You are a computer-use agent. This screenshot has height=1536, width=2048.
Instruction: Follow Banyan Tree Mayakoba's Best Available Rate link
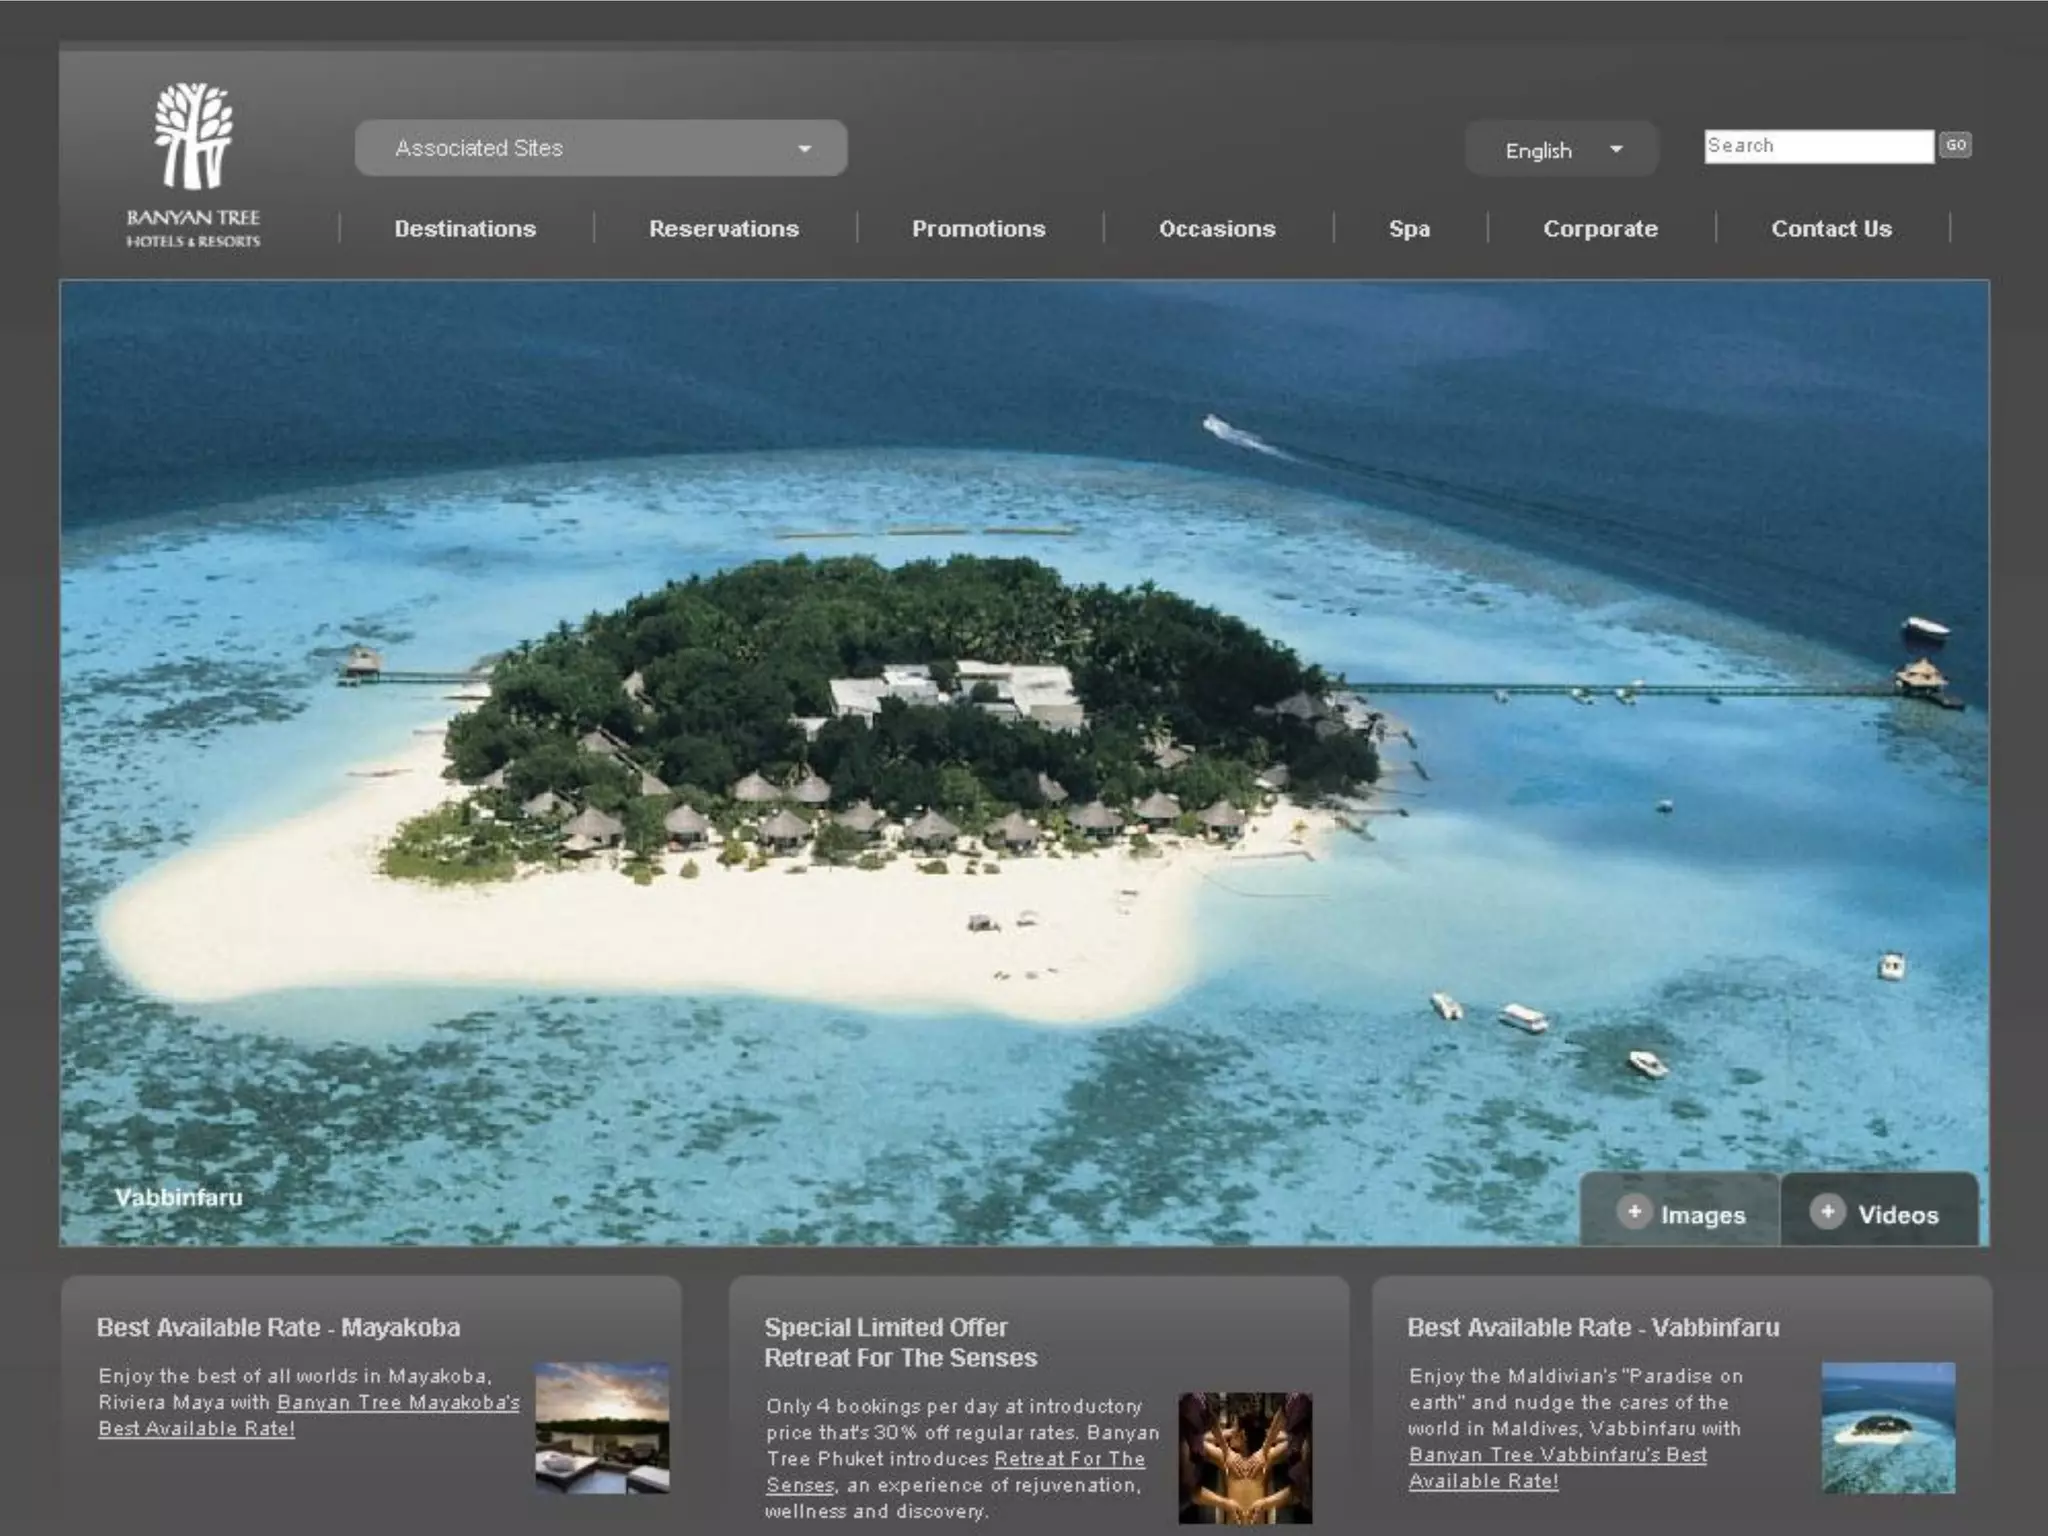pyautogui.click(x=398, y=1403)
